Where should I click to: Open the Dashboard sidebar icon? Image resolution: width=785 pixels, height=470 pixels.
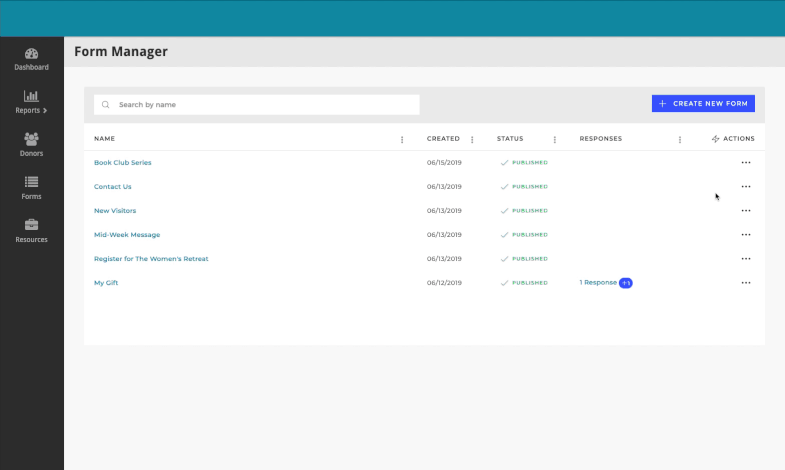pos(31,54)
